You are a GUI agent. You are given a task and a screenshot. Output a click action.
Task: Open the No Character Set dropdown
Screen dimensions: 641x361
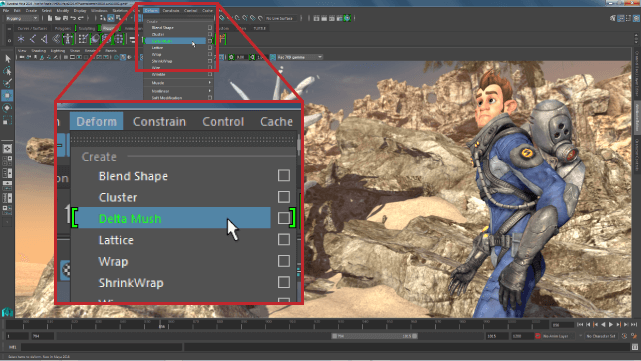point(601,336)
